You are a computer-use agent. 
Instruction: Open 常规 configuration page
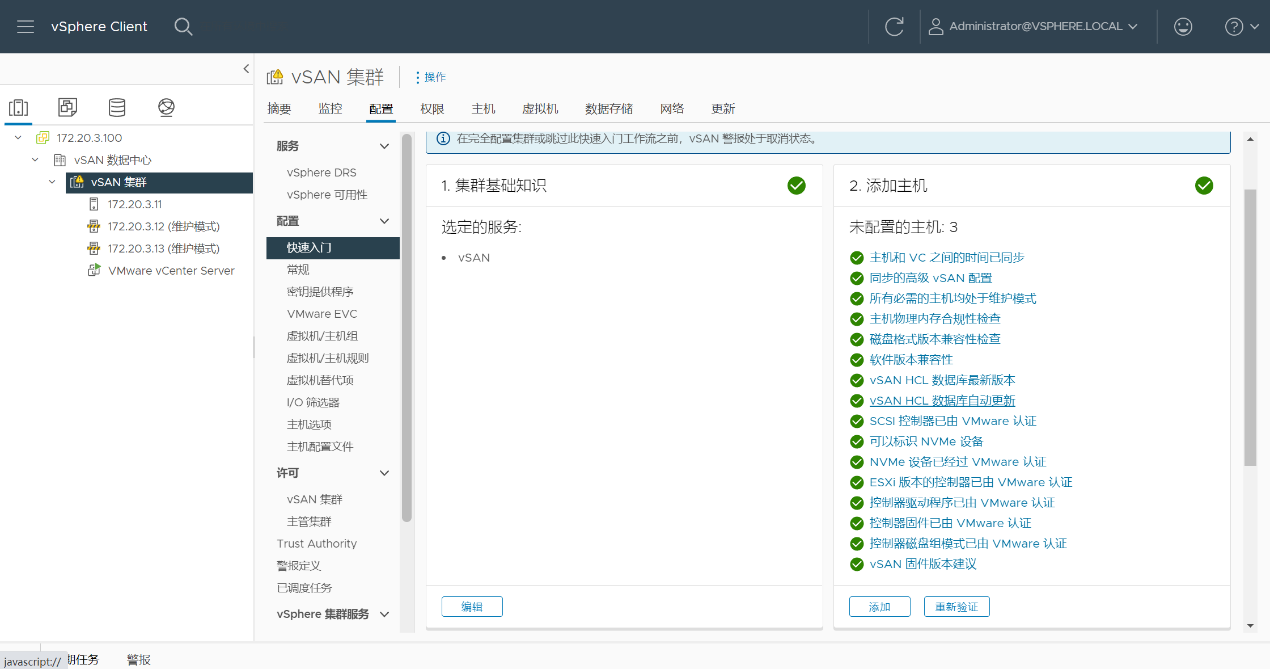298,269
